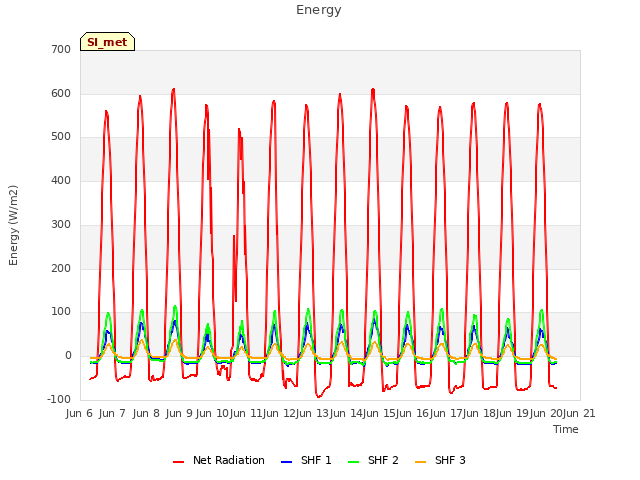
Task: Click the Jun 9 x-axis tick label
Action: [x=179, y=413]
